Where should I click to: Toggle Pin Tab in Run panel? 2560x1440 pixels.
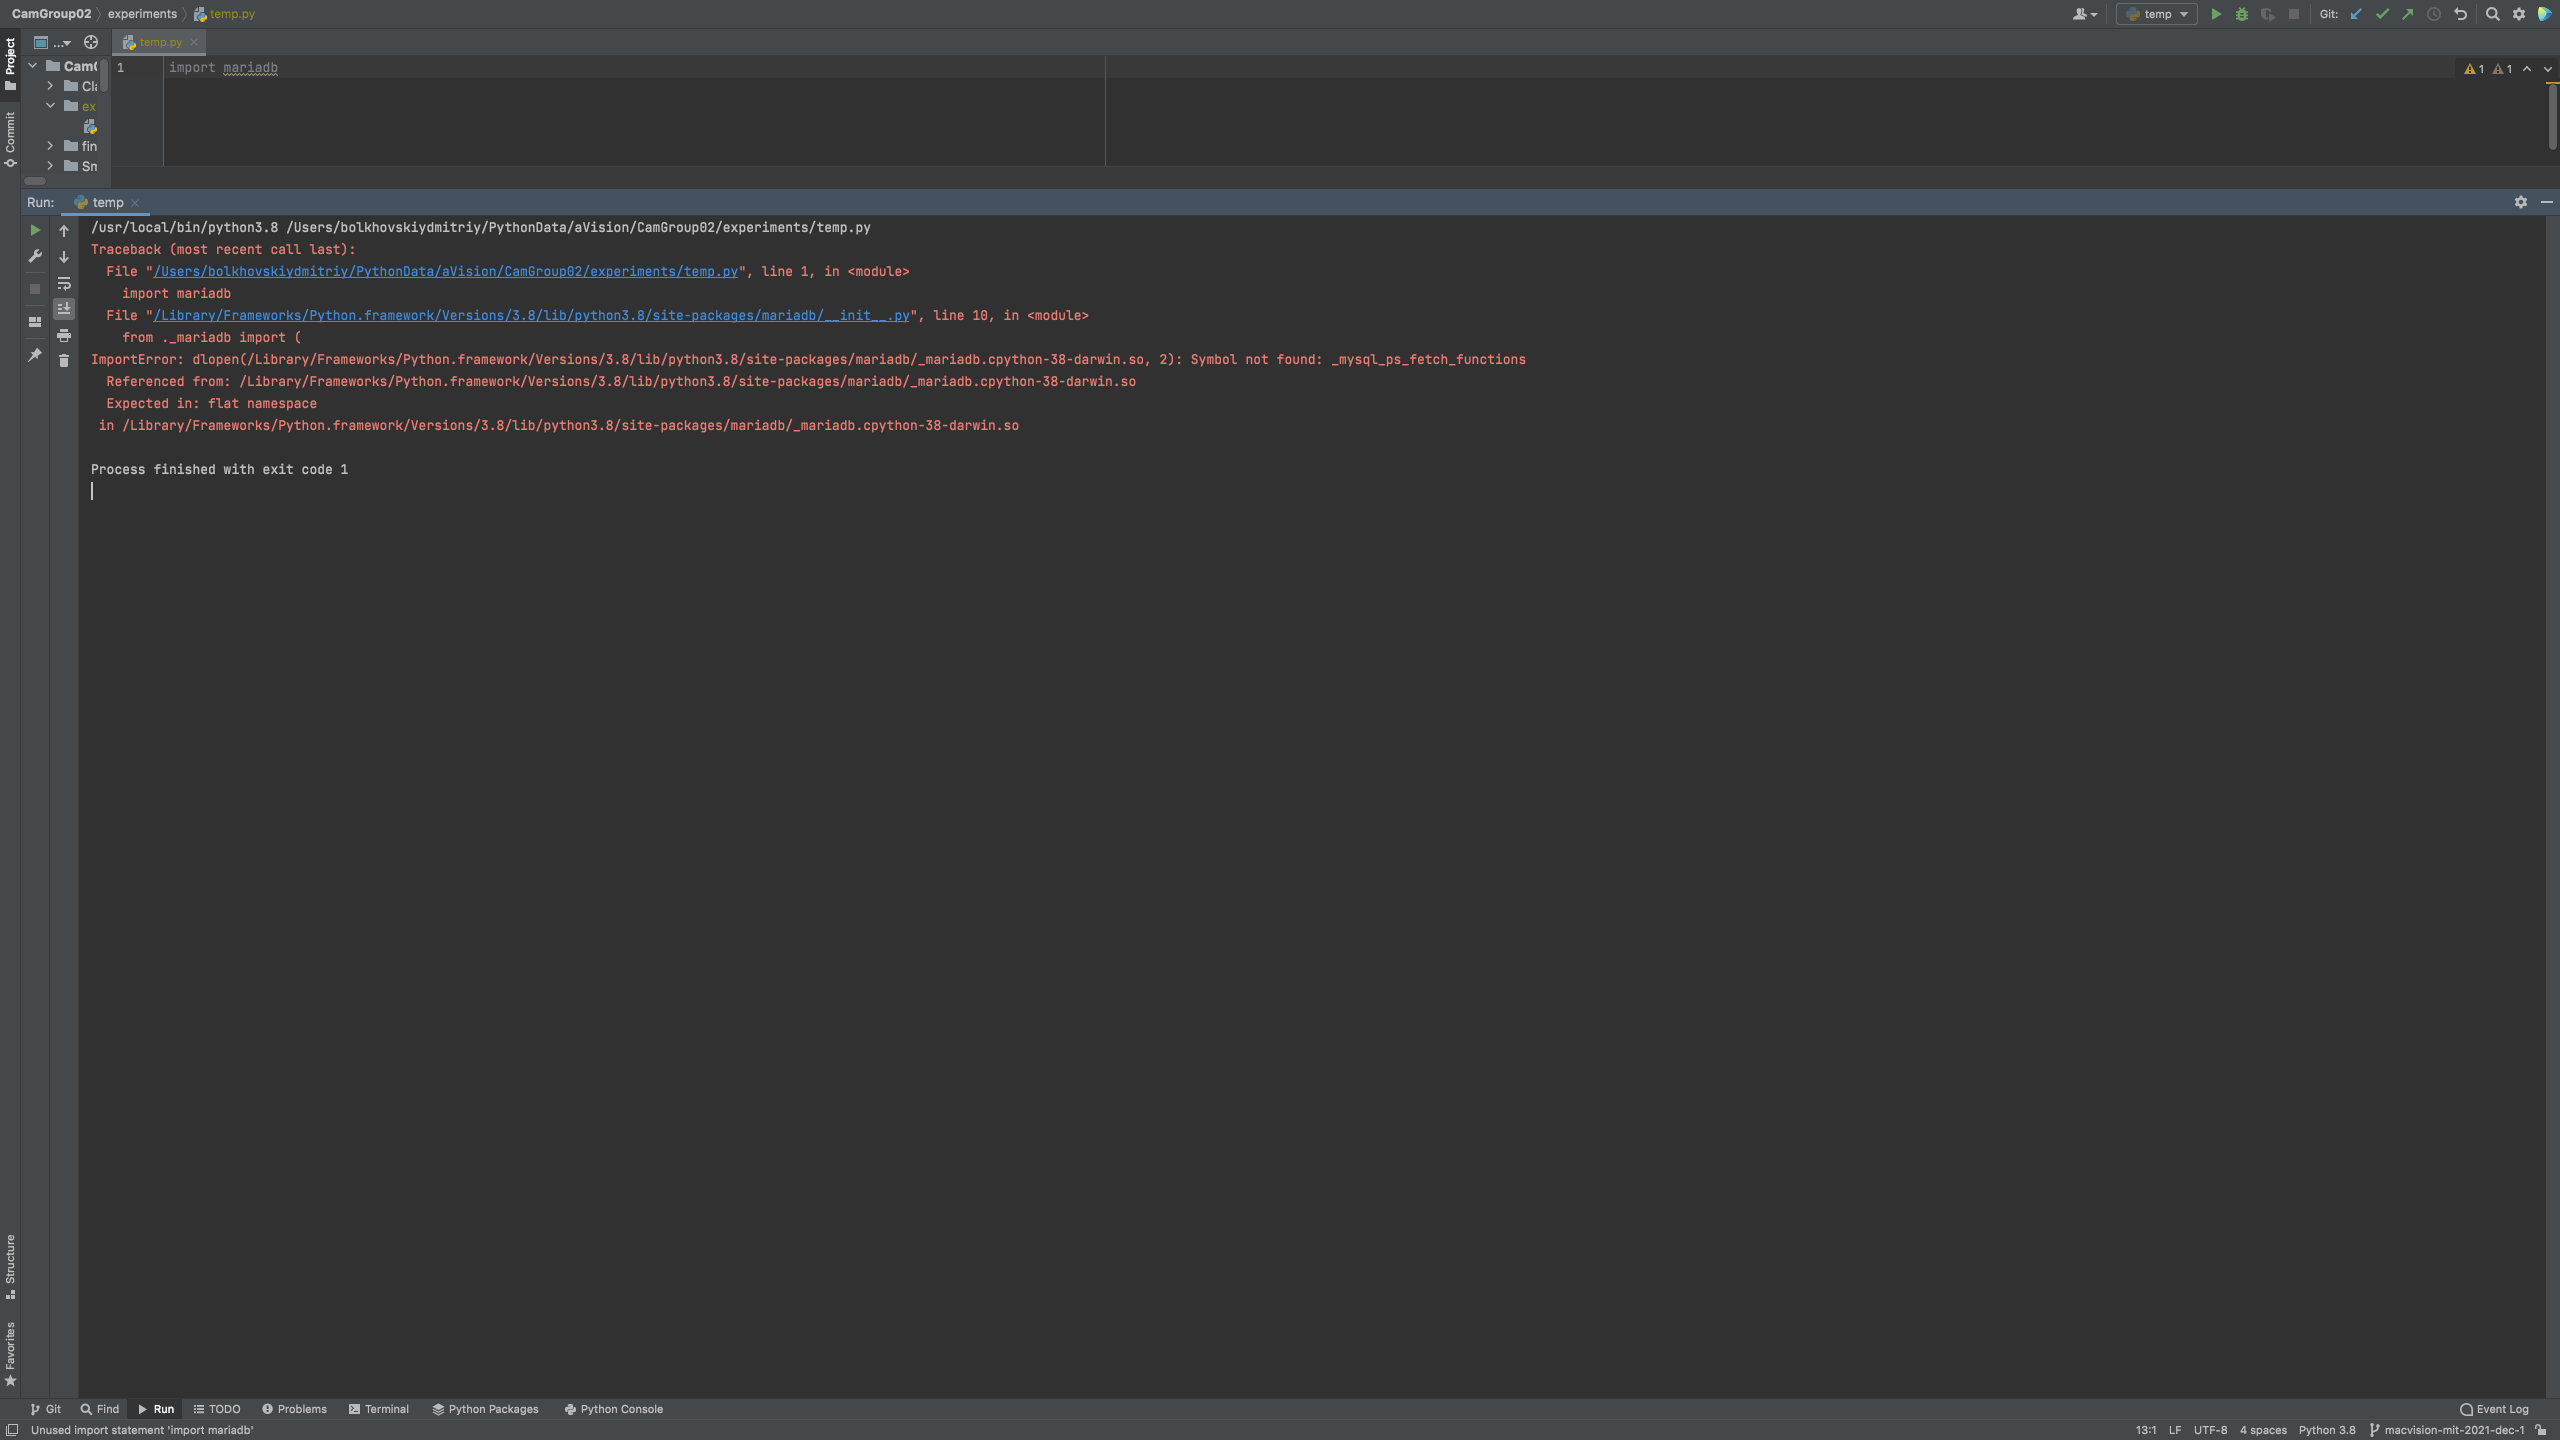tap(35, 355)
